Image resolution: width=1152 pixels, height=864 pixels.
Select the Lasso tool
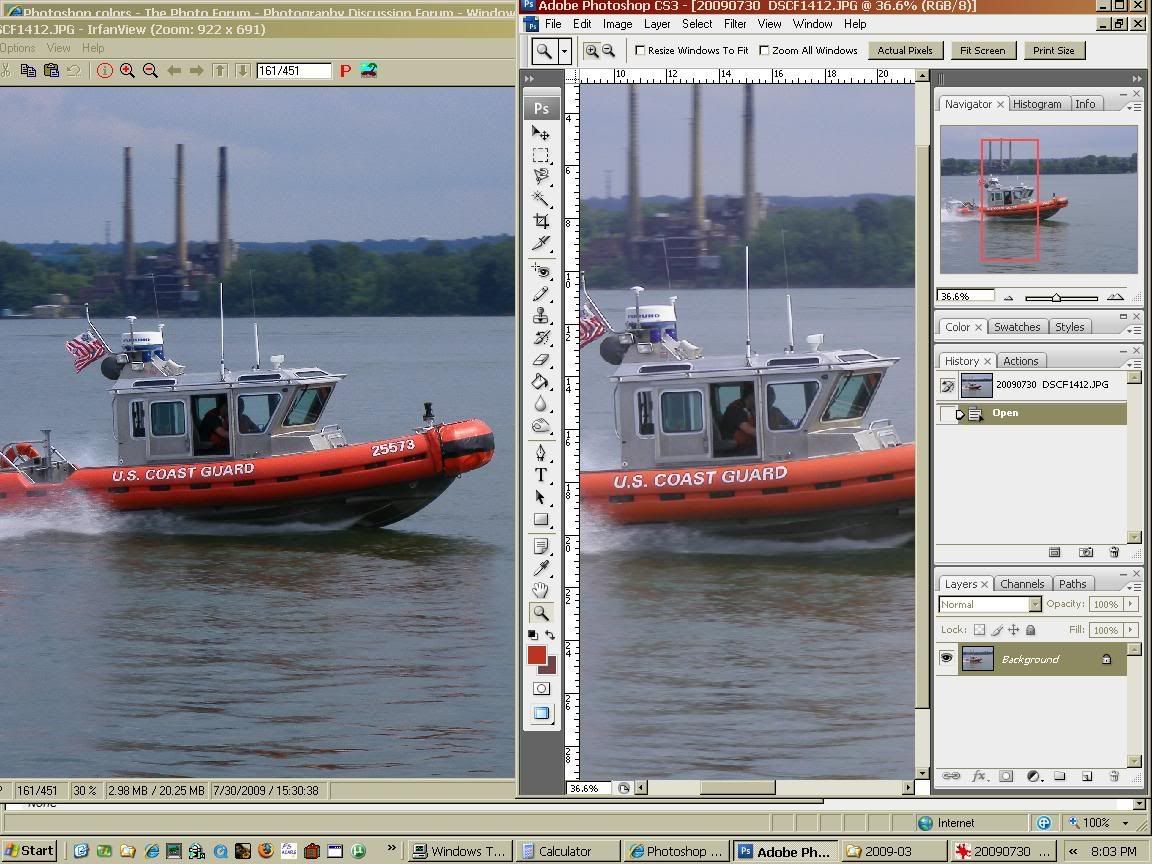click(x=541, y=176)
